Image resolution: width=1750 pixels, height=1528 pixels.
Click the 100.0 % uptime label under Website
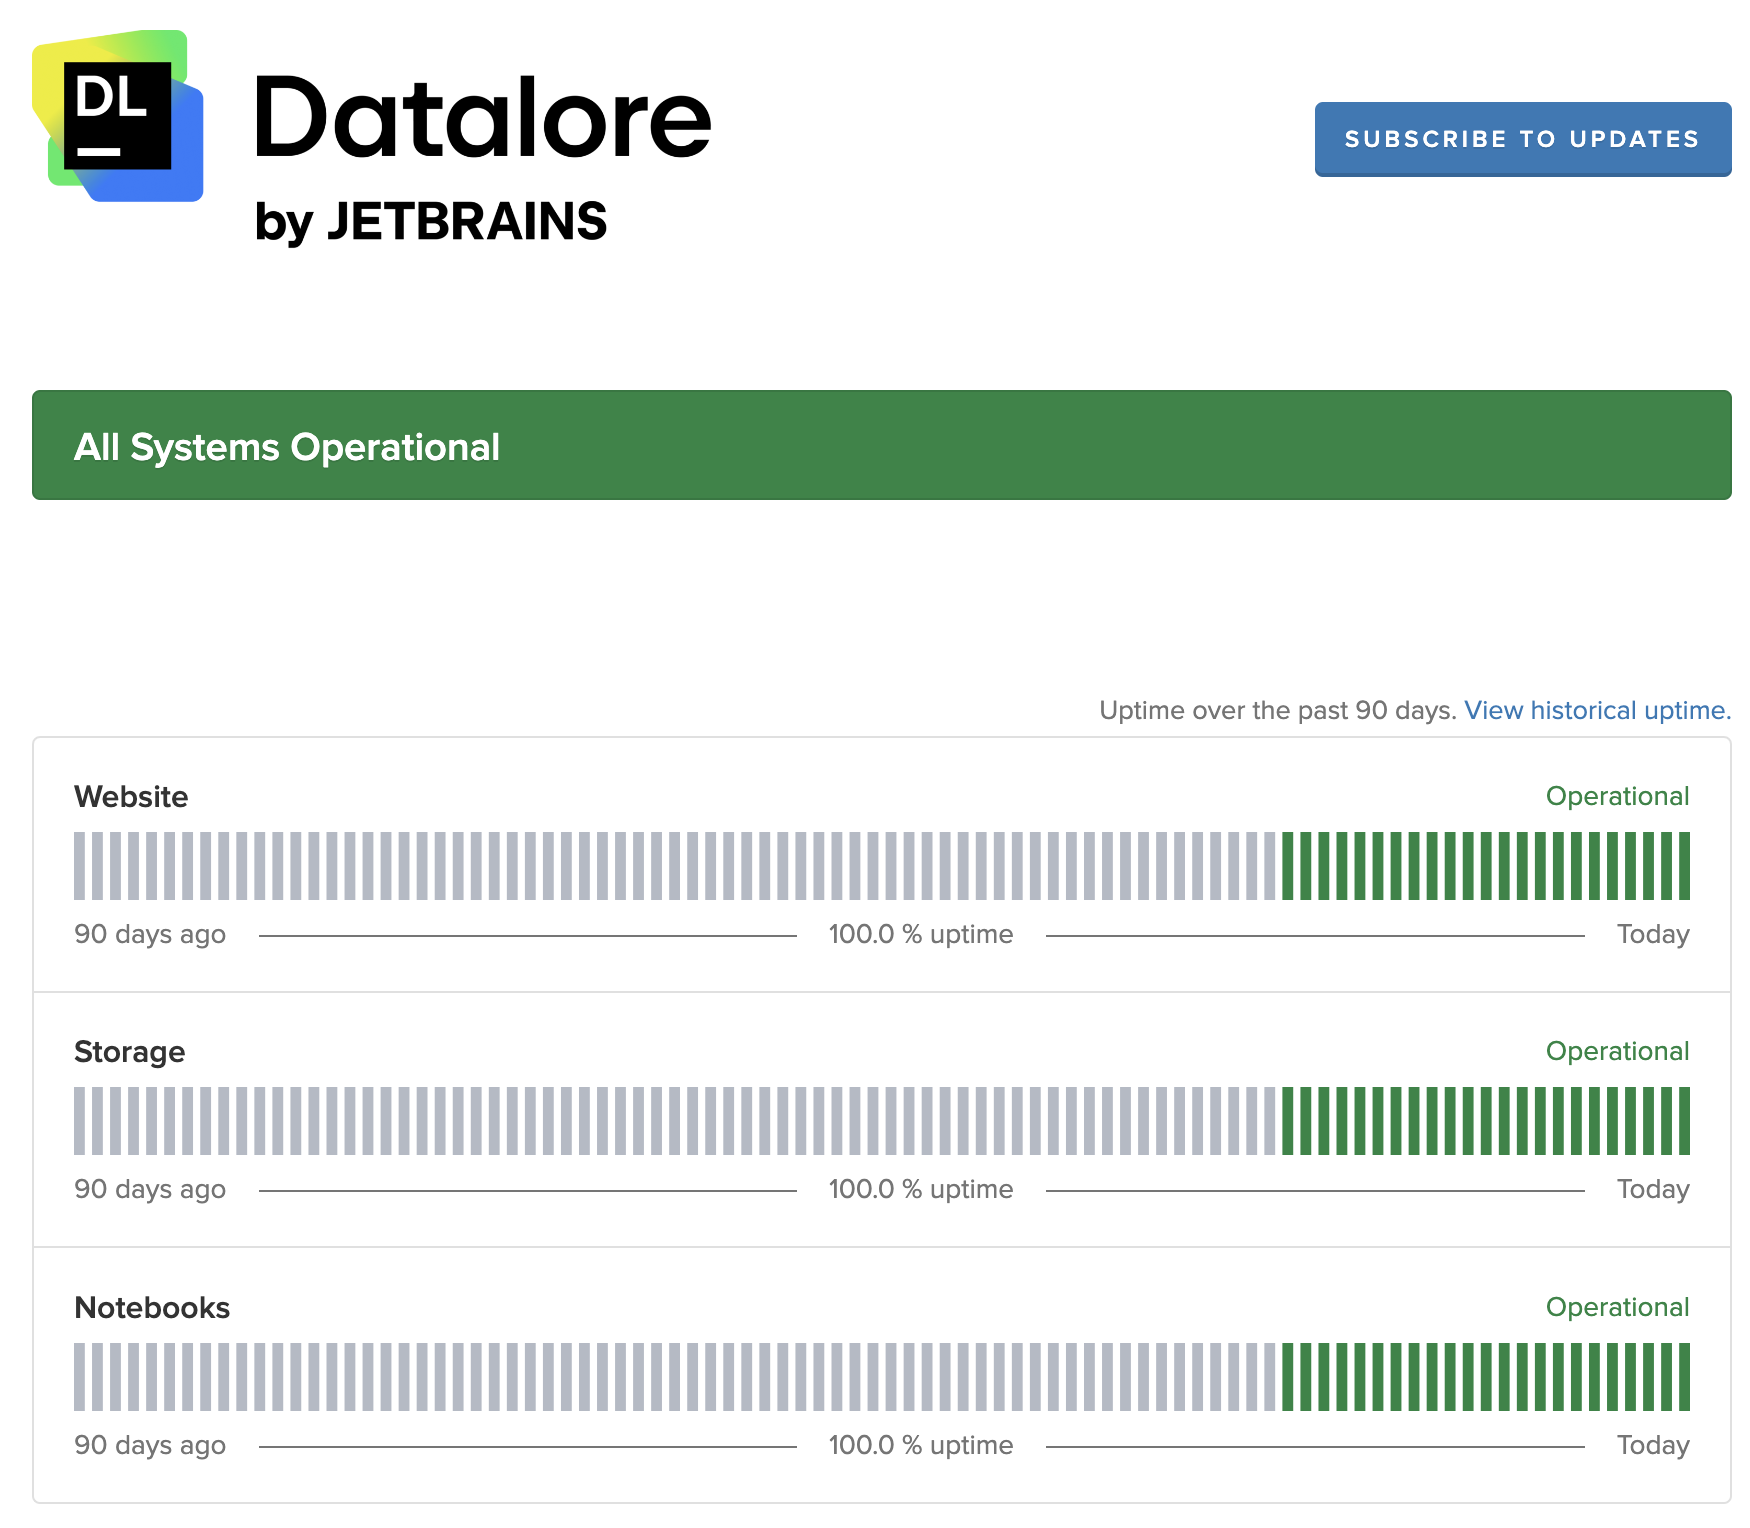point(921,934)
